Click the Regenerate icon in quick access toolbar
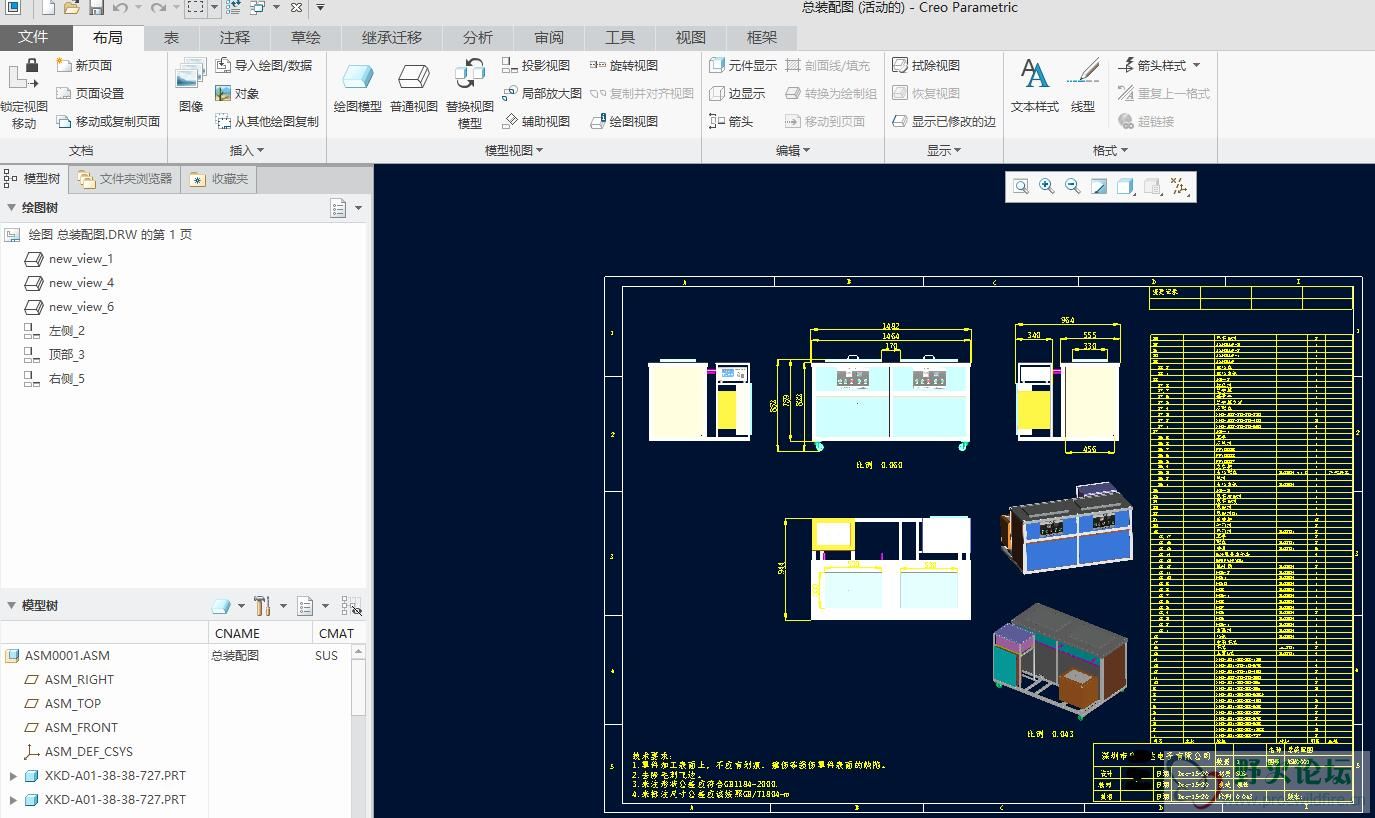Screen dimensions: 1375x818 click(233, 8)
